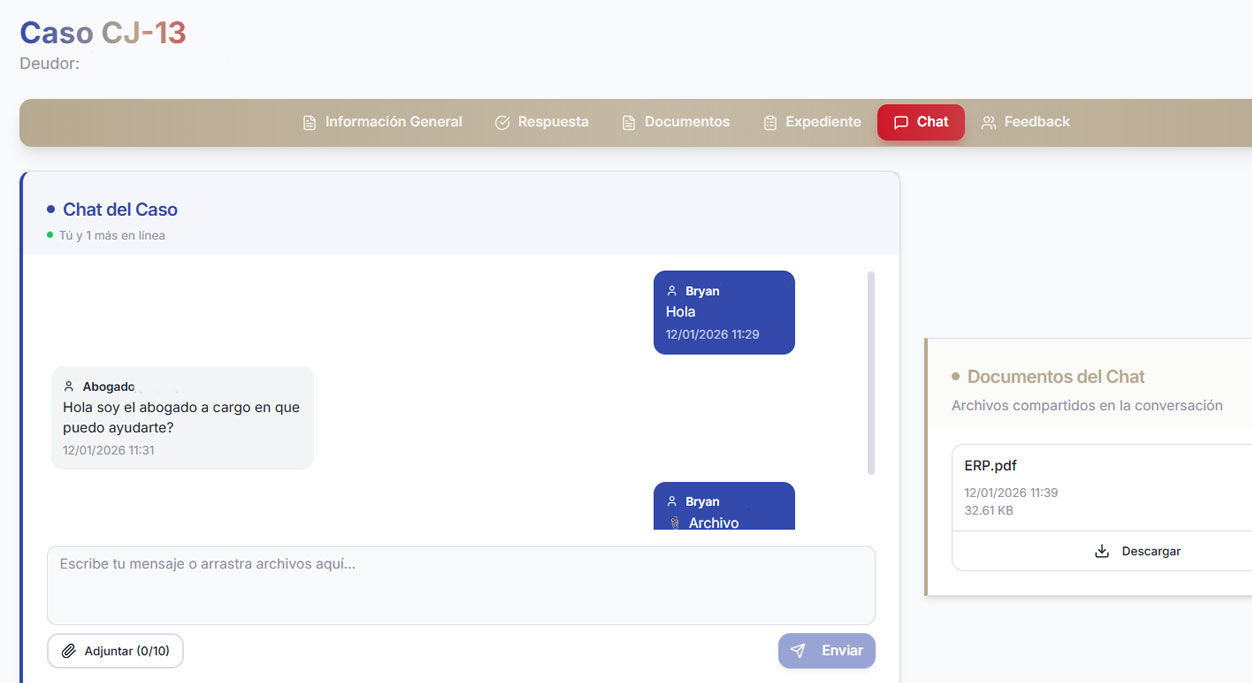This screenshot has height=683, width=1252.
Task: Click the paperclip icon in Adjuntar button
Action: click(69, 651)
